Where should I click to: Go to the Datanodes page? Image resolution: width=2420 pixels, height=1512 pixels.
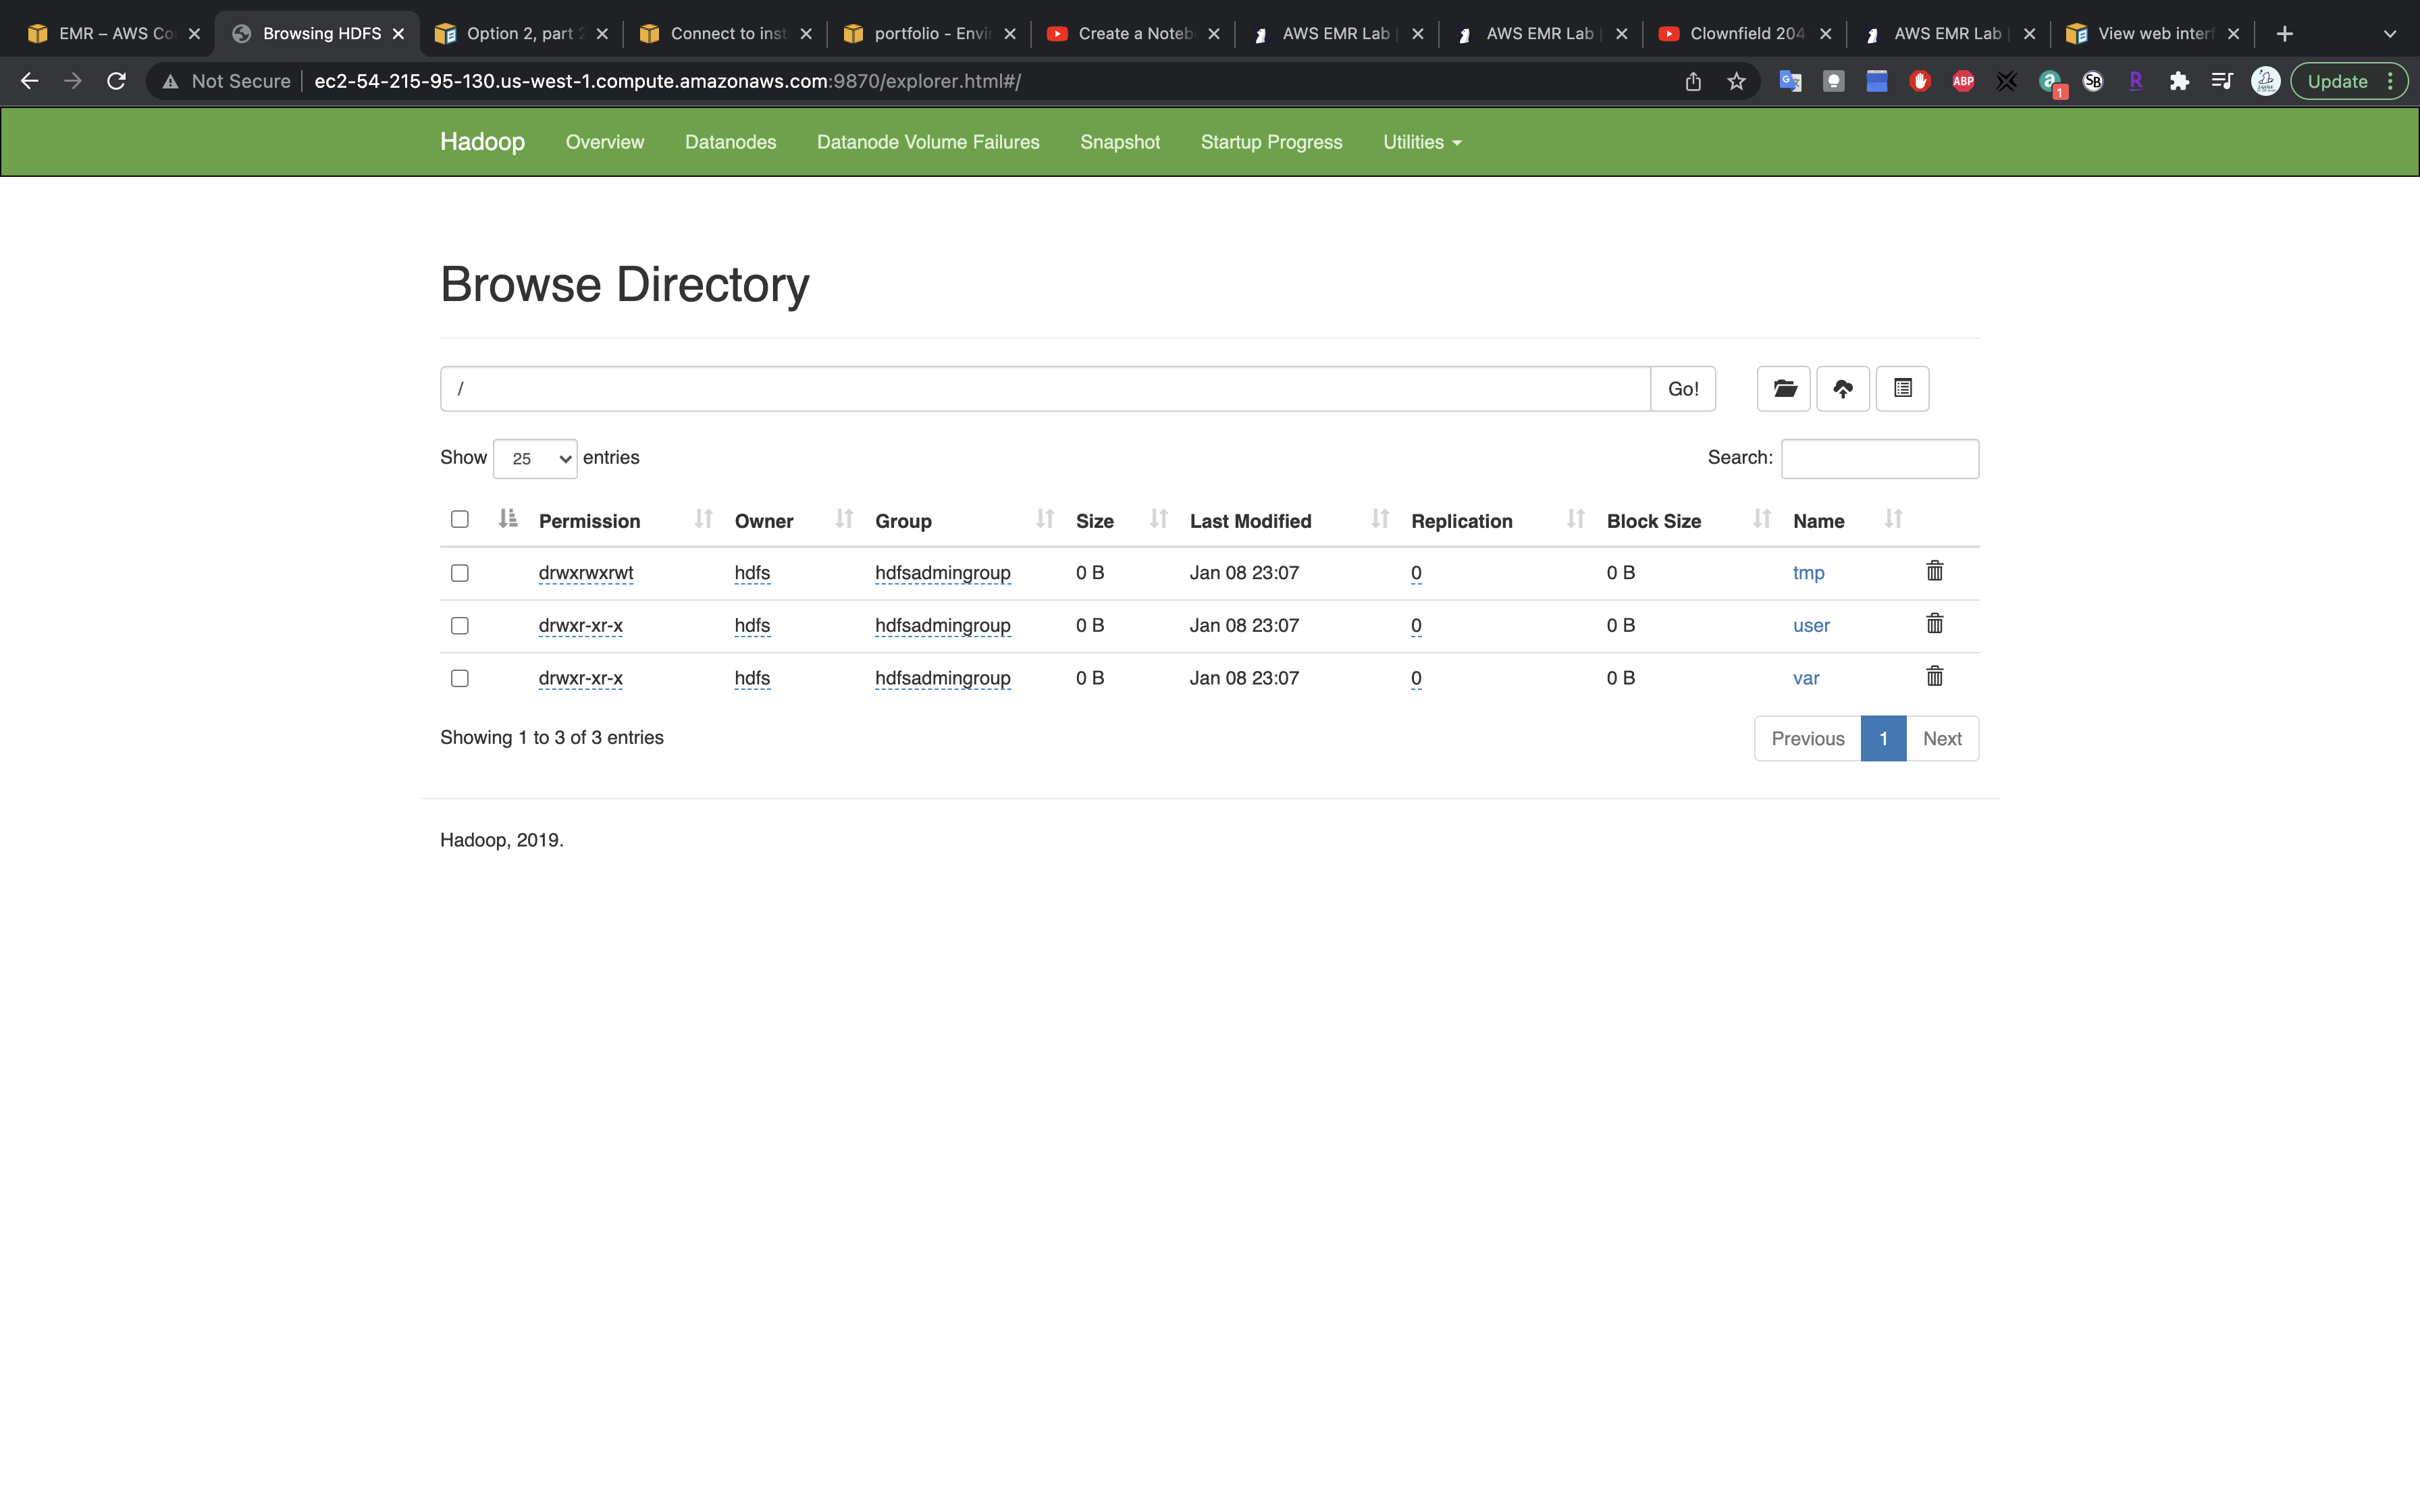coord(730,142)
